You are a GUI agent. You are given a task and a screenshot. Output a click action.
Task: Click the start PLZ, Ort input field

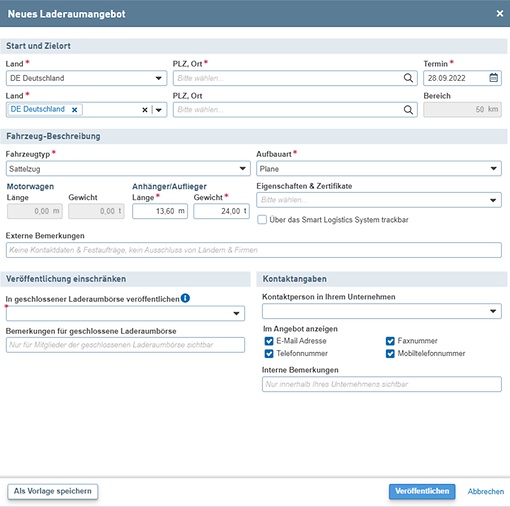tap(295, 78)
